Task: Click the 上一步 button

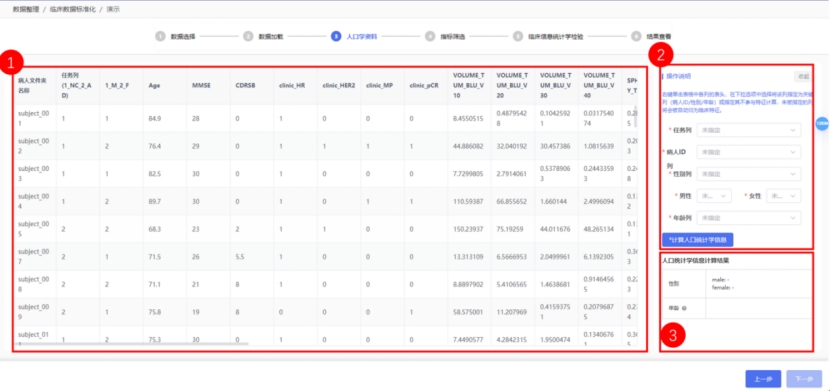Action: [763, 379]
